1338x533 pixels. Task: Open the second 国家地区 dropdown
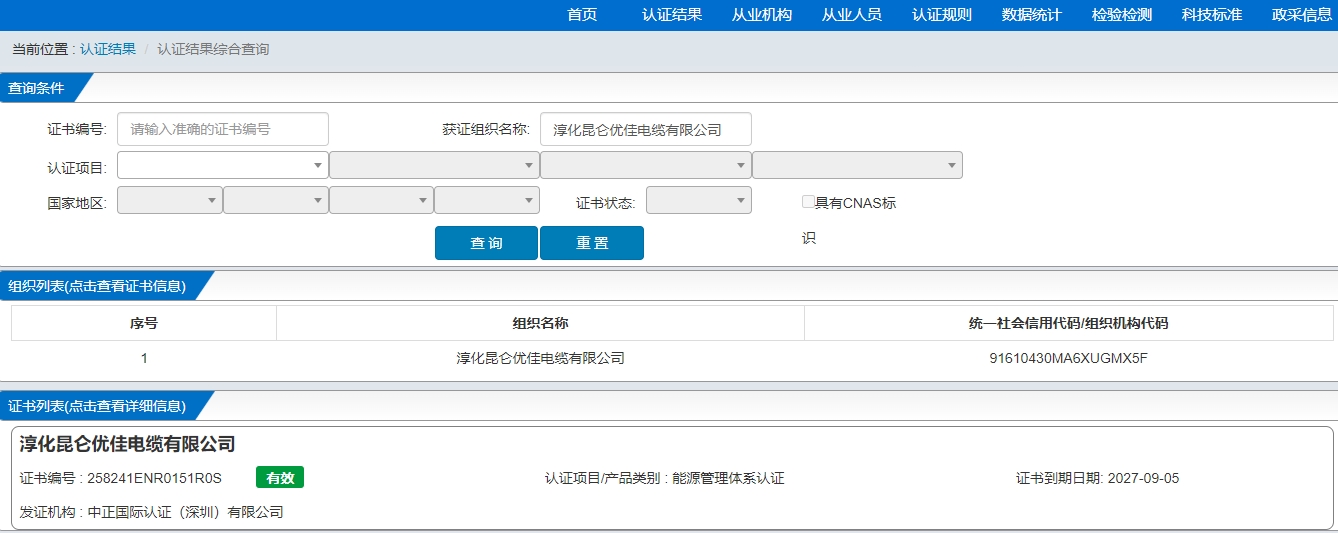pyautogui.click(x=276, y=200)
